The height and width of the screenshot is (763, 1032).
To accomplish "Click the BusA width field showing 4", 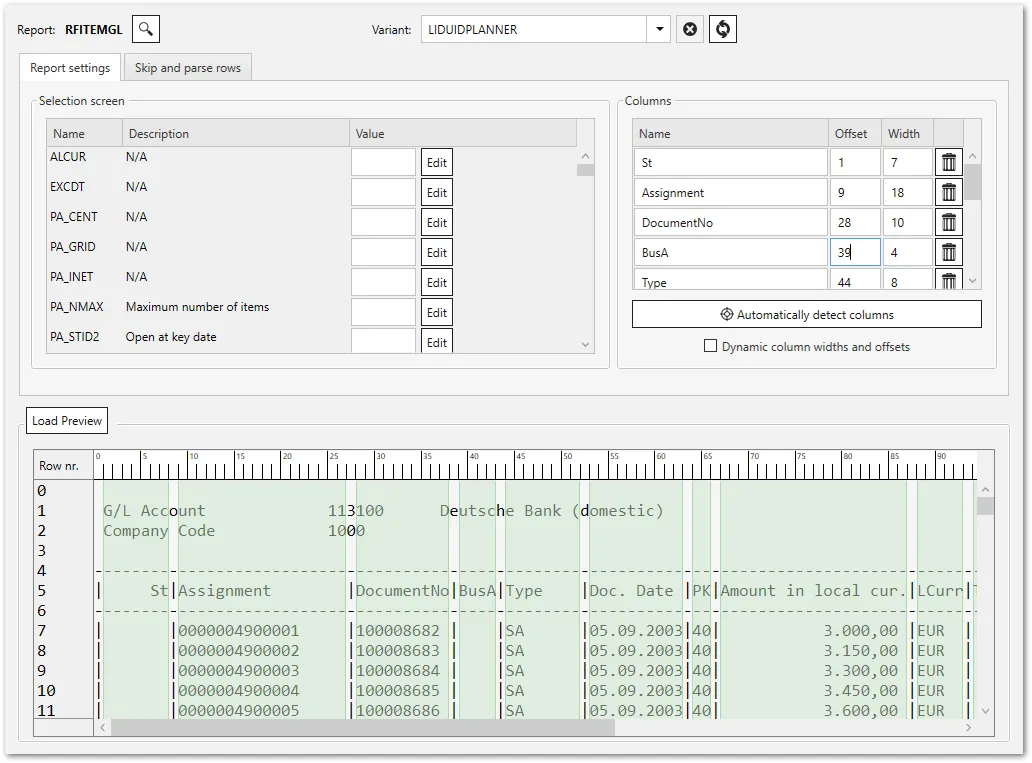I will [x=908, y=252].
